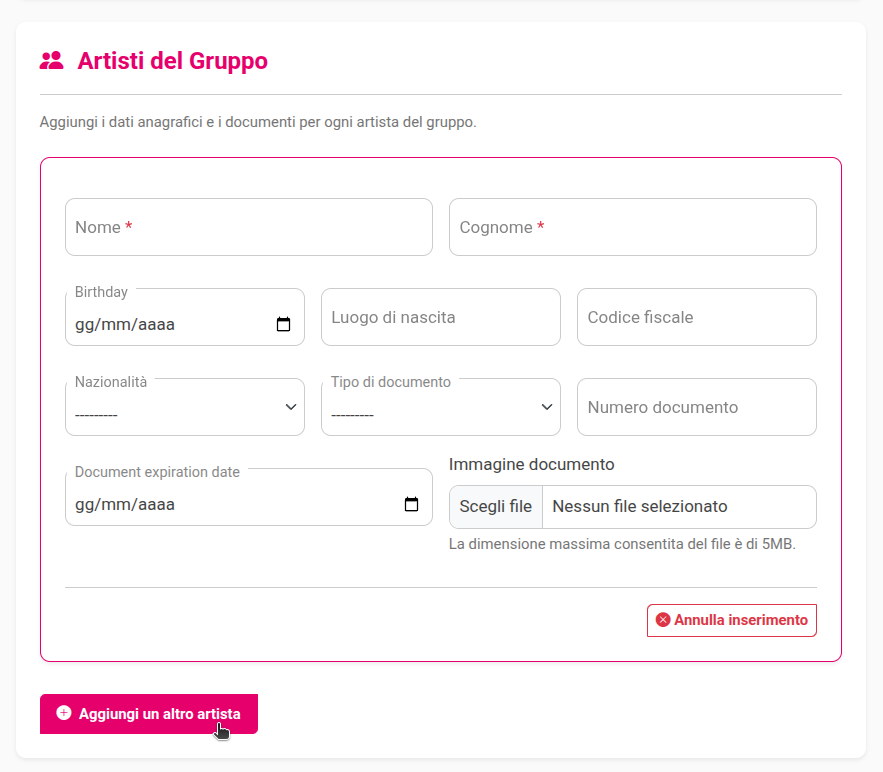Click the Scegli file button
883x772 pixels.
click(496, 507)
